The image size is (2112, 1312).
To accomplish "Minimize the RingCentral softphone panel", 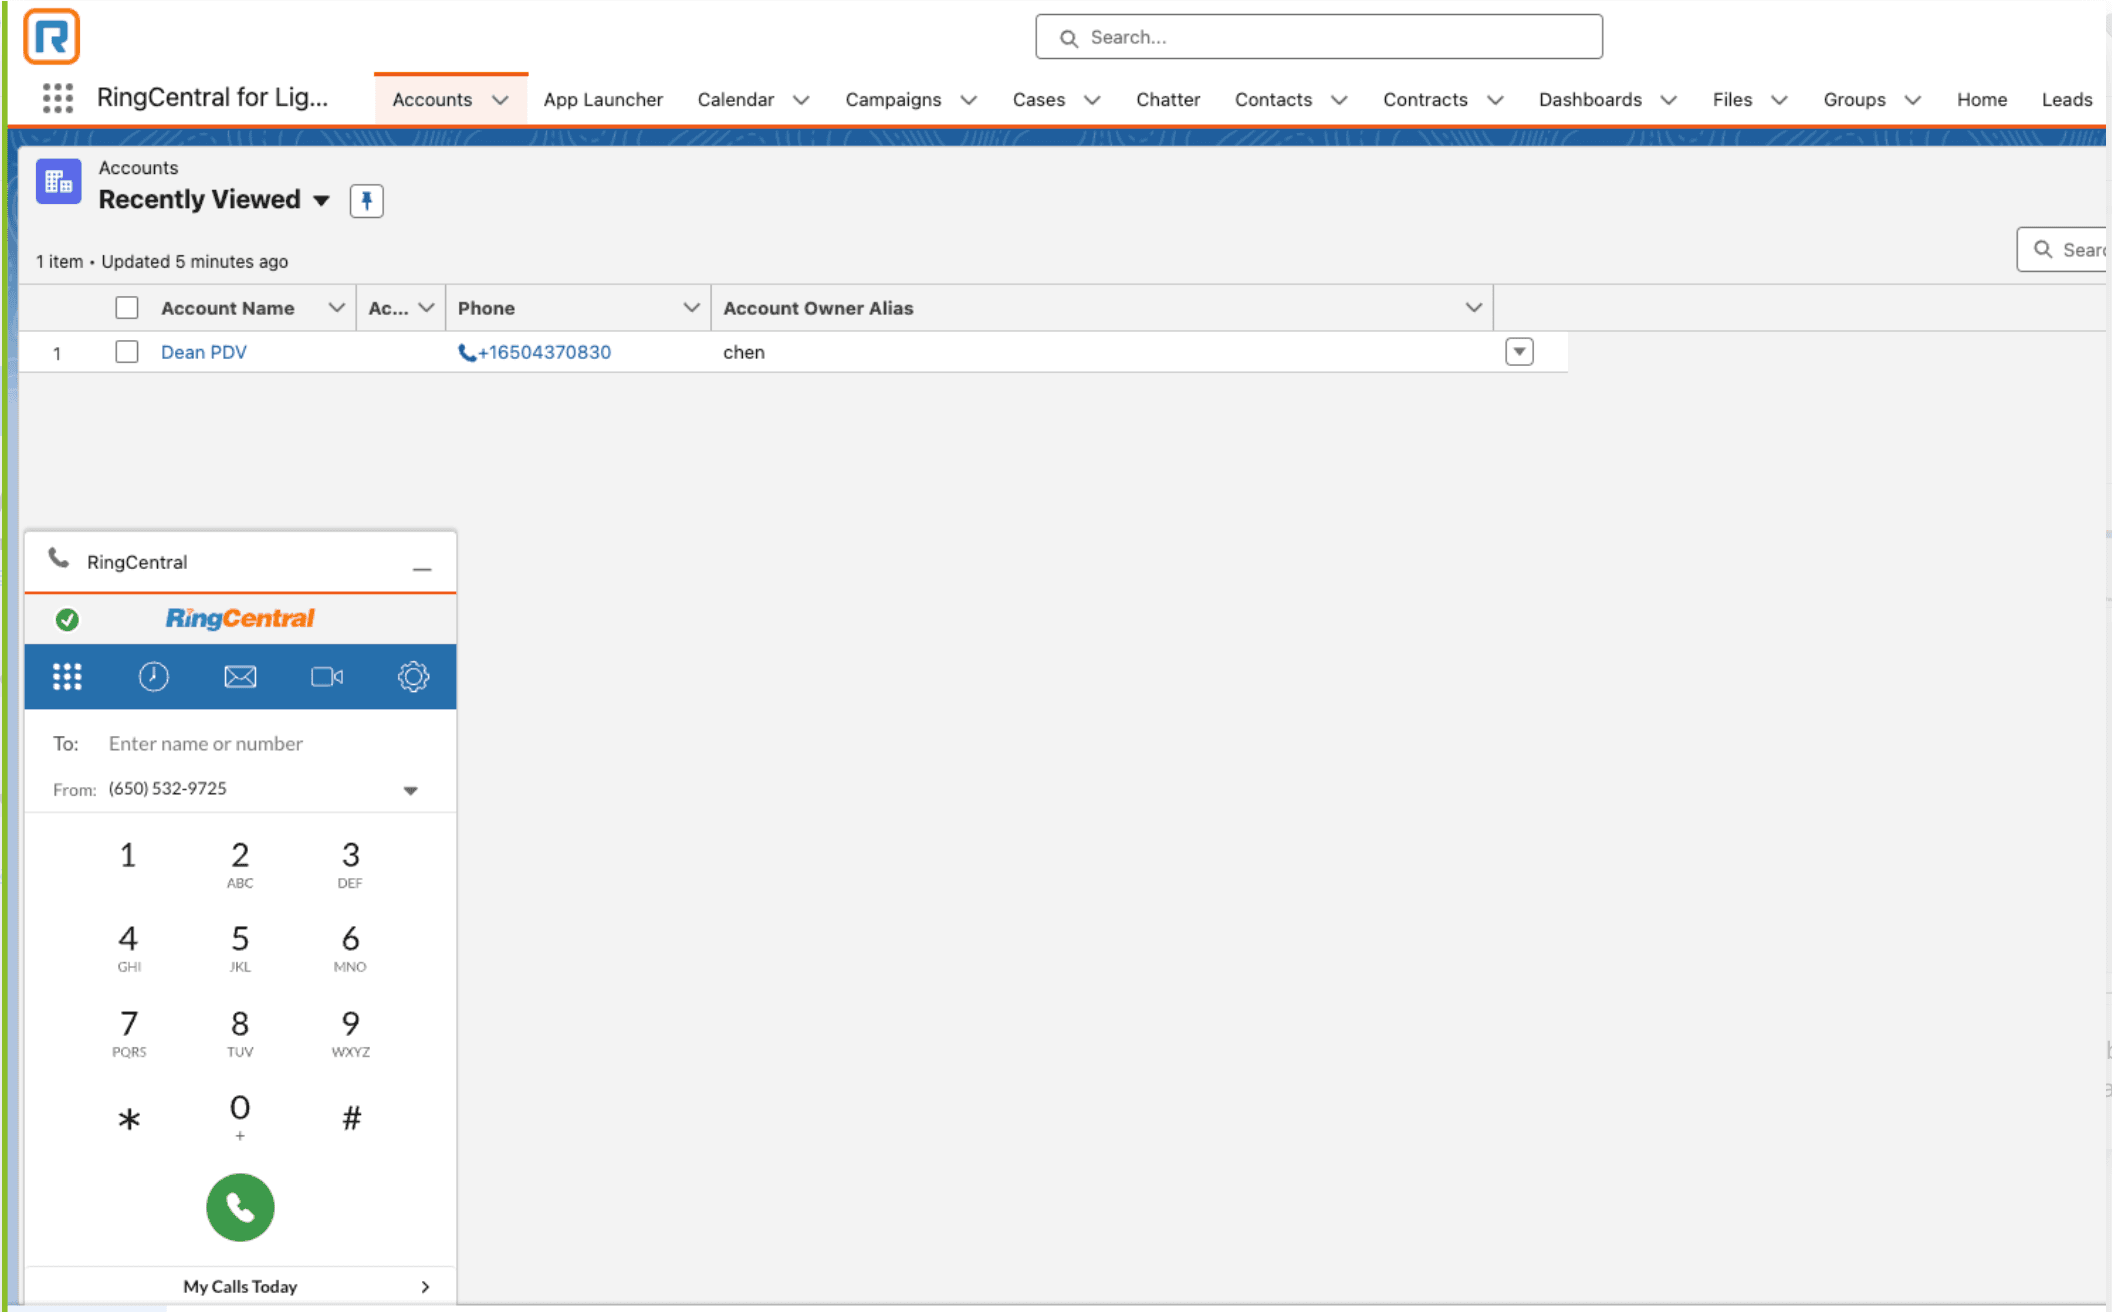I will click(x=422, y=568).
